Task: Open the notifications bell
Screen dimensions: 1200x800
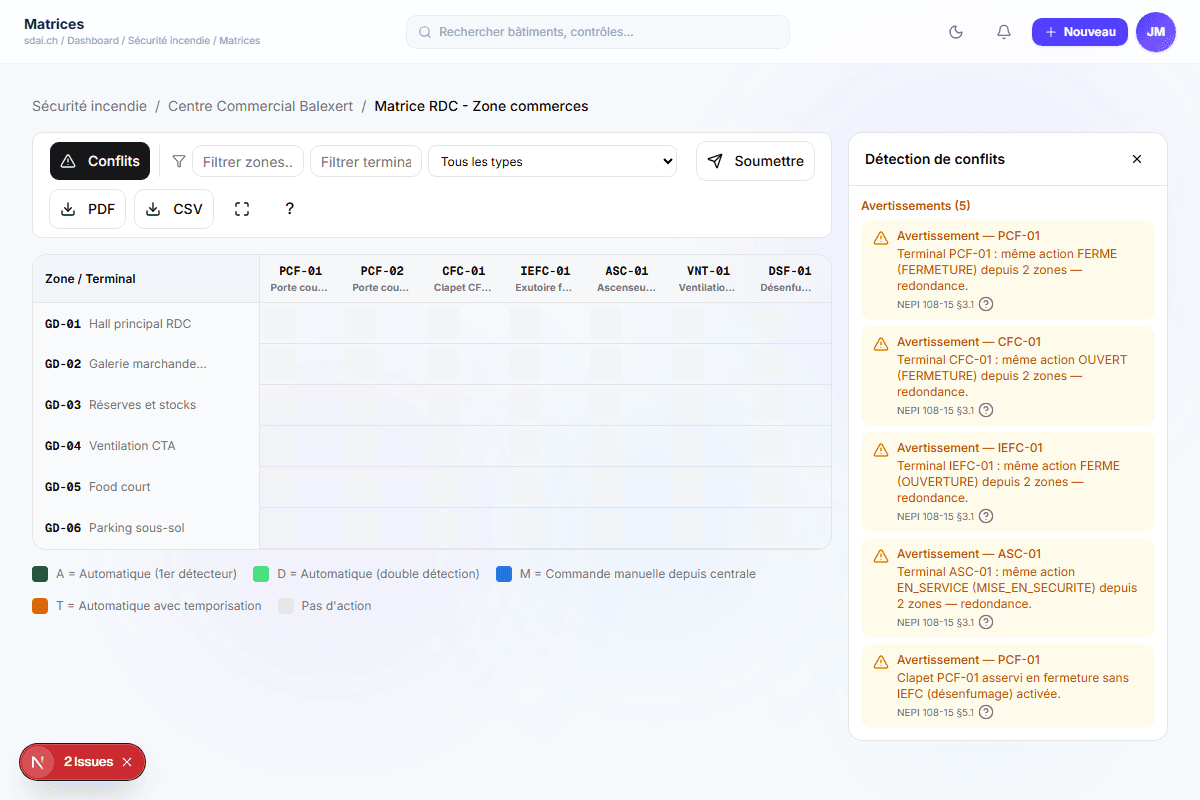Action: (1004, 32)
